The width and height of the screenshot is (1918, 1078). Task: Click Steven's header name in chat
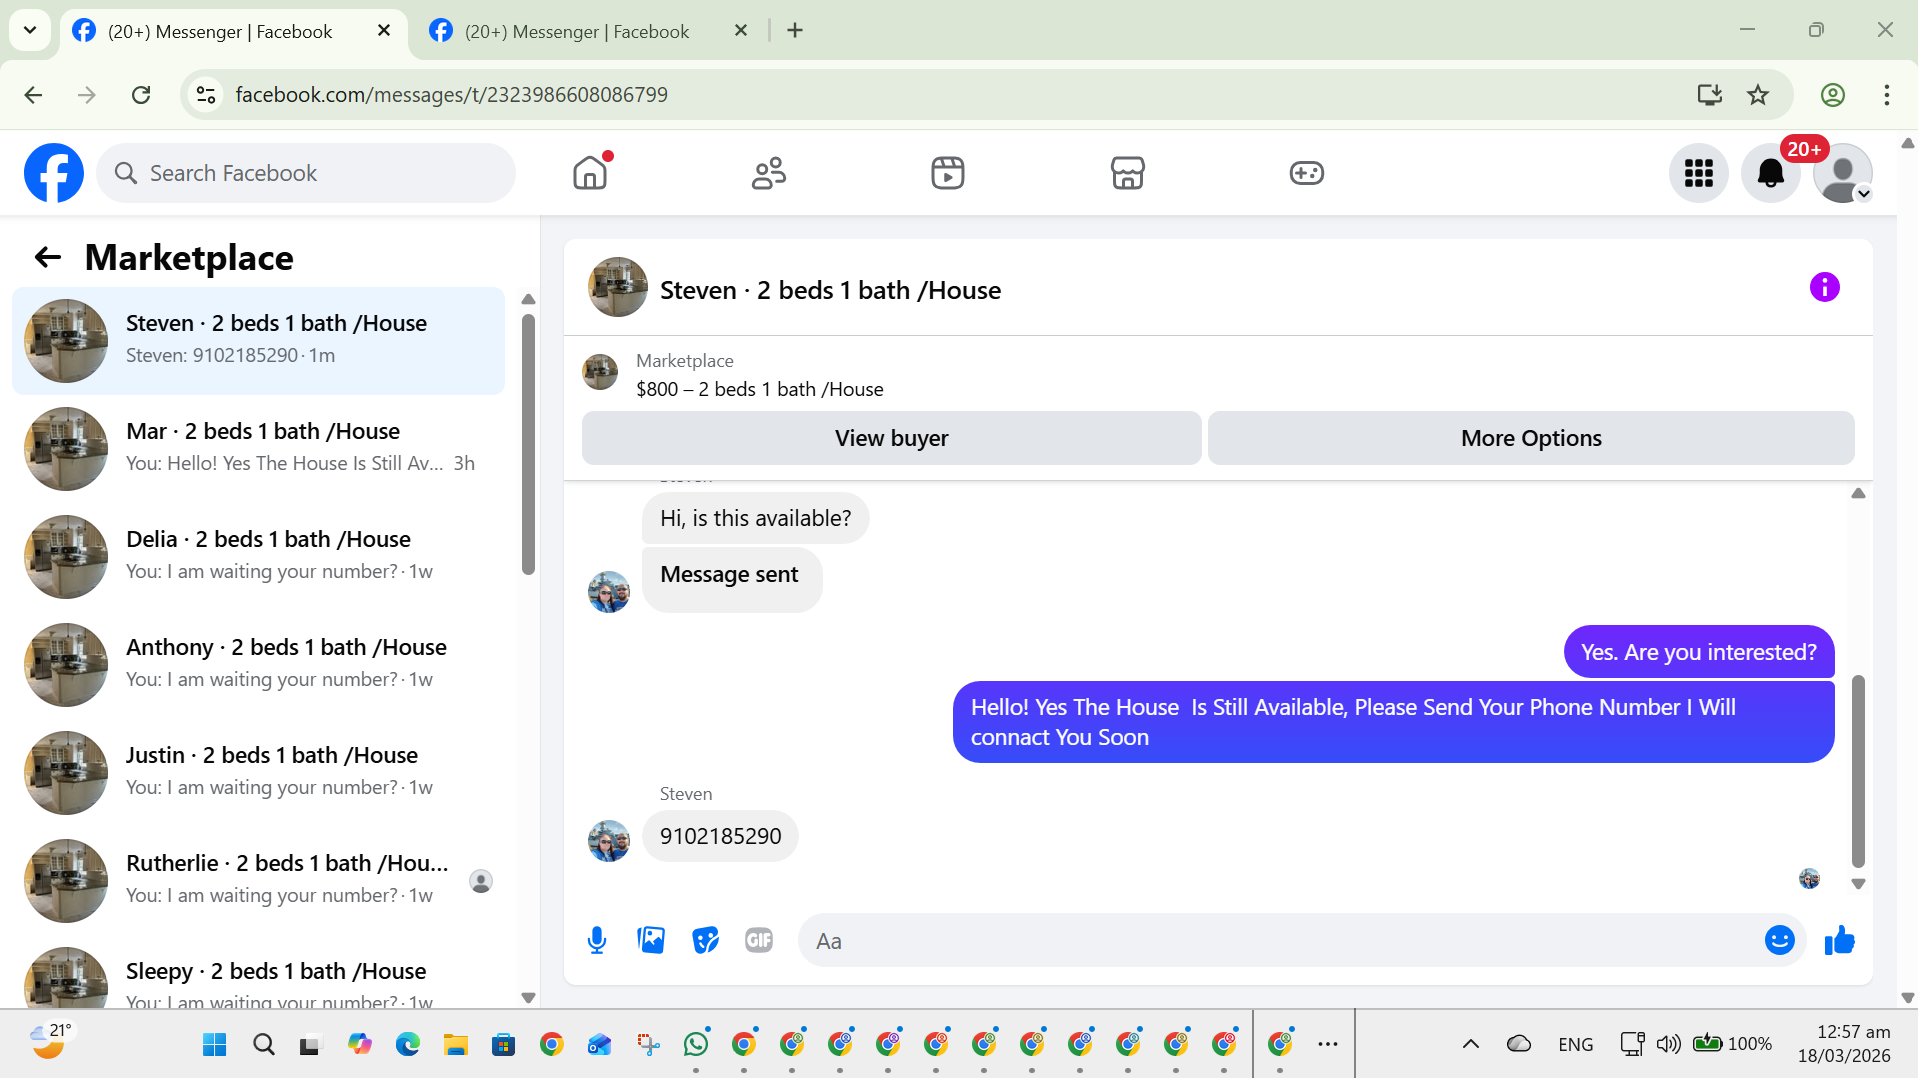pyautogui.click(x=830, y=290)
